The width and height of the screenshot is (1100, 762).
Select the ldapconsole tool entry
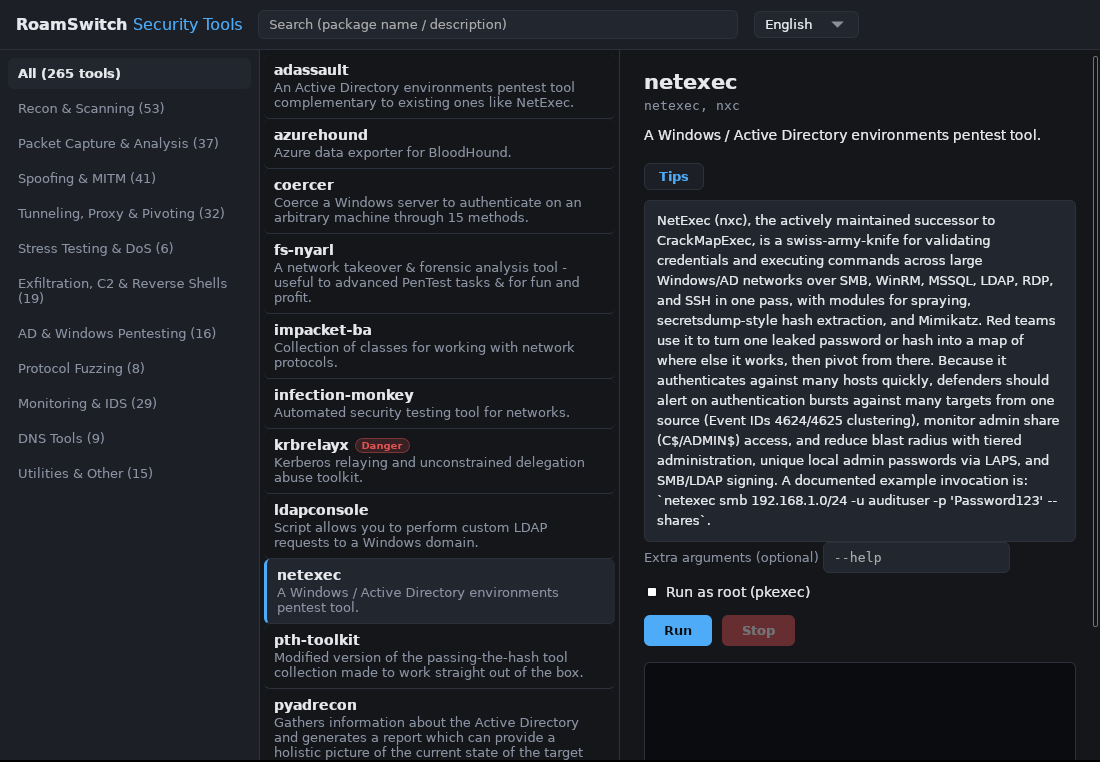(x=439, y=526)
